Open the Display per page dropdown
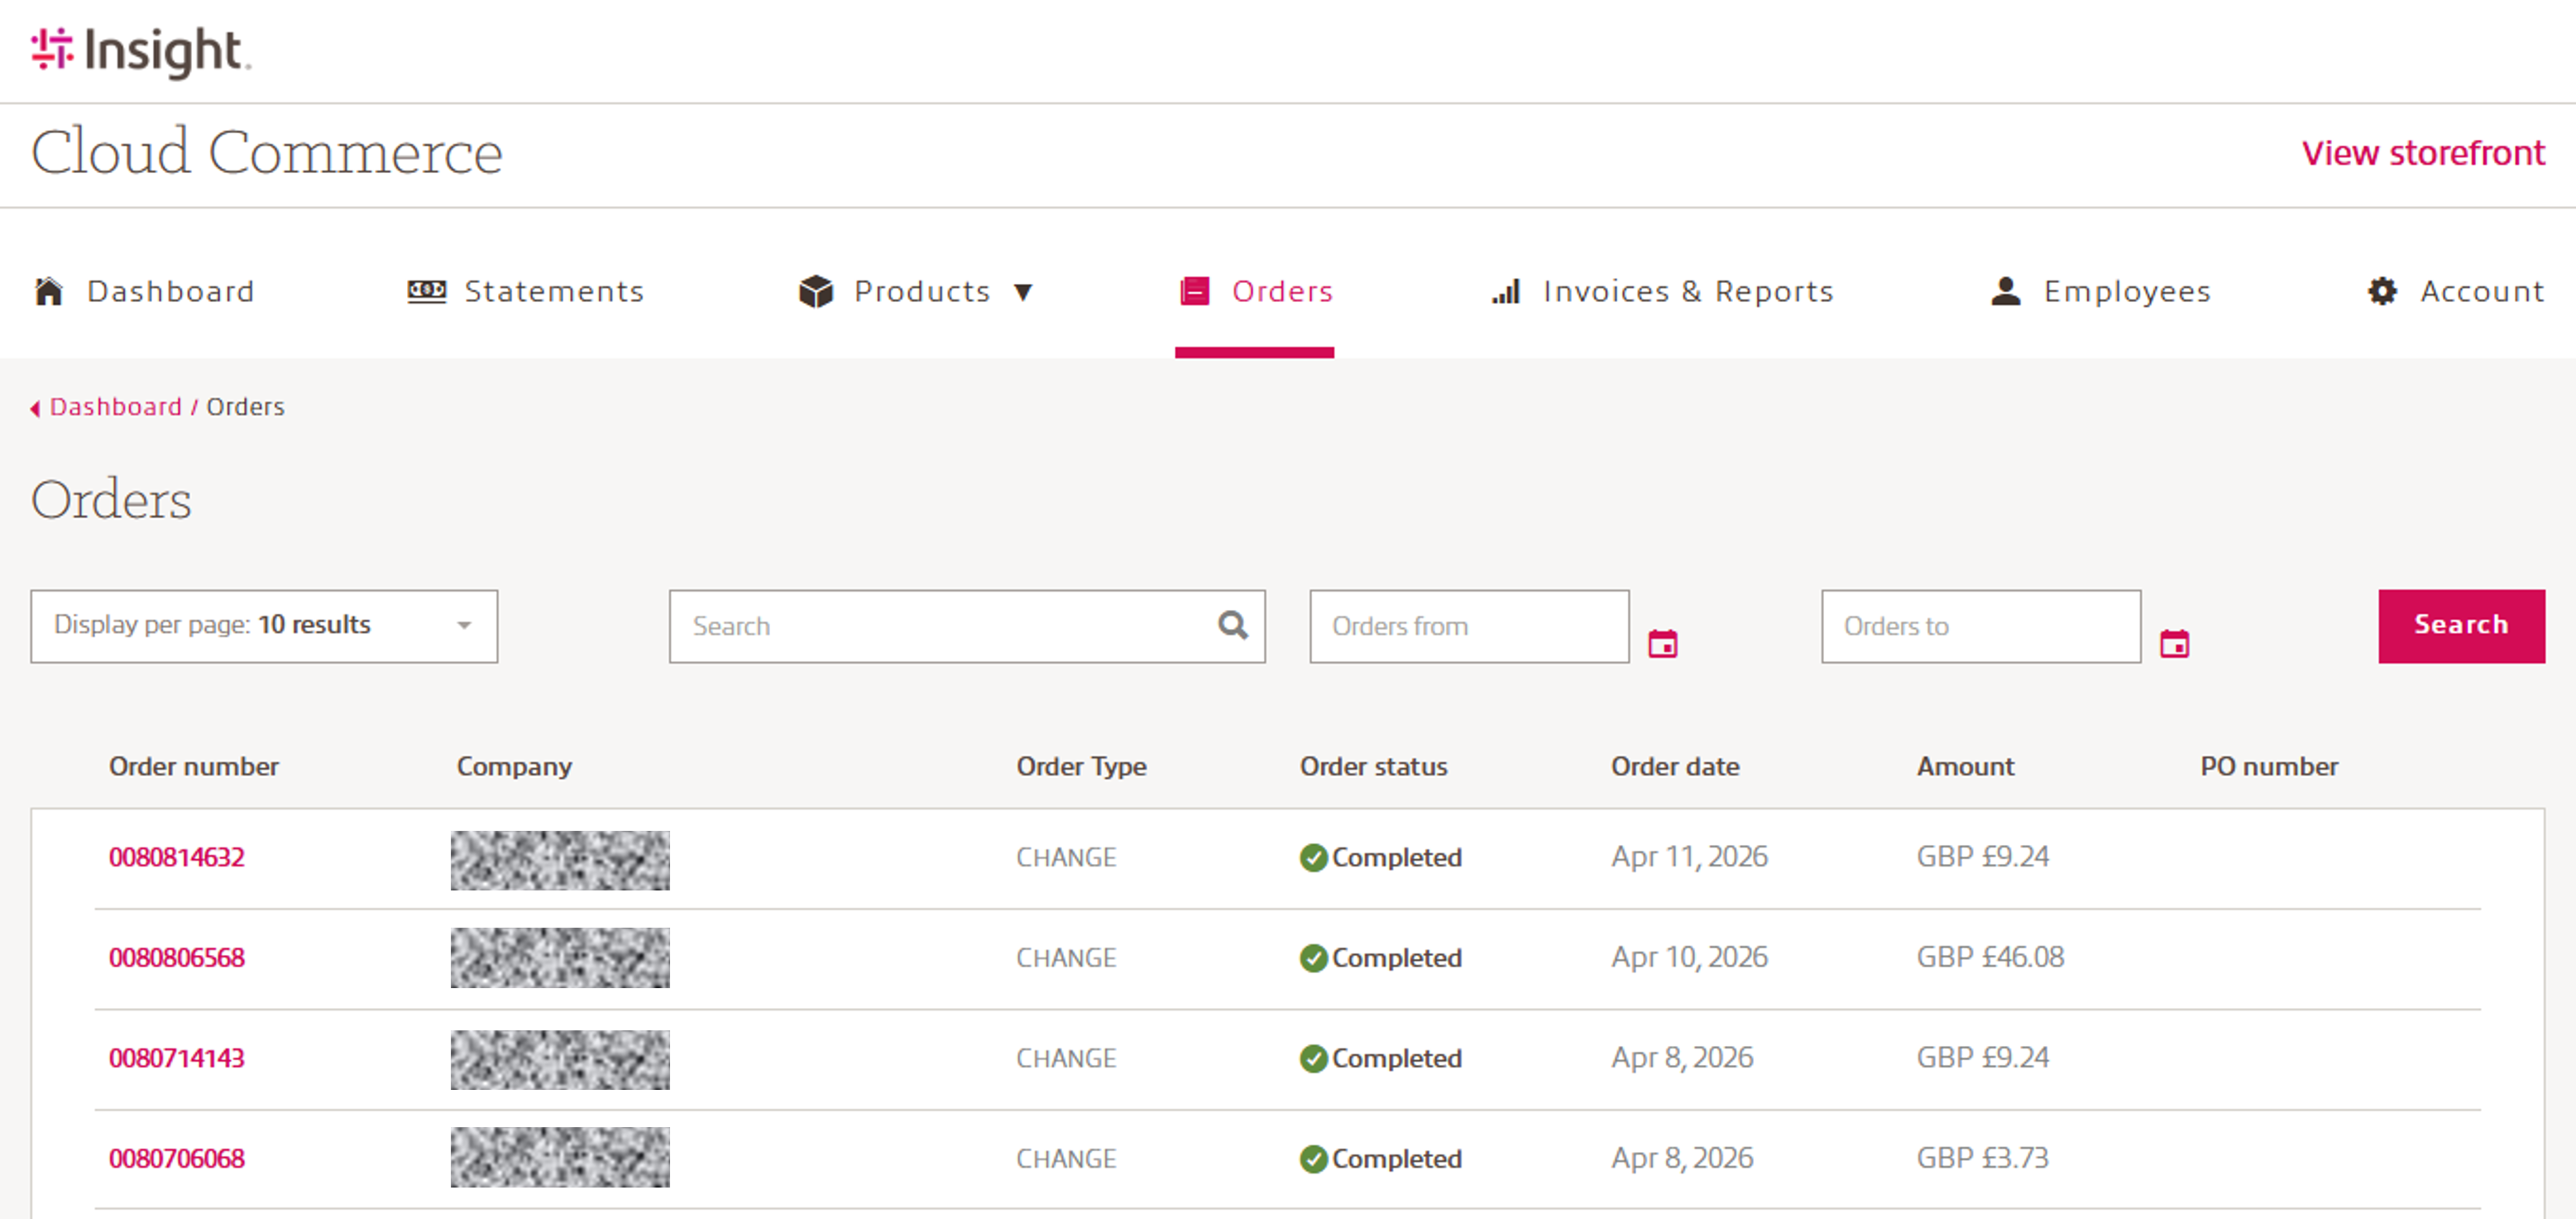Screen dimensions: 2576x1219 coord(264,625)
